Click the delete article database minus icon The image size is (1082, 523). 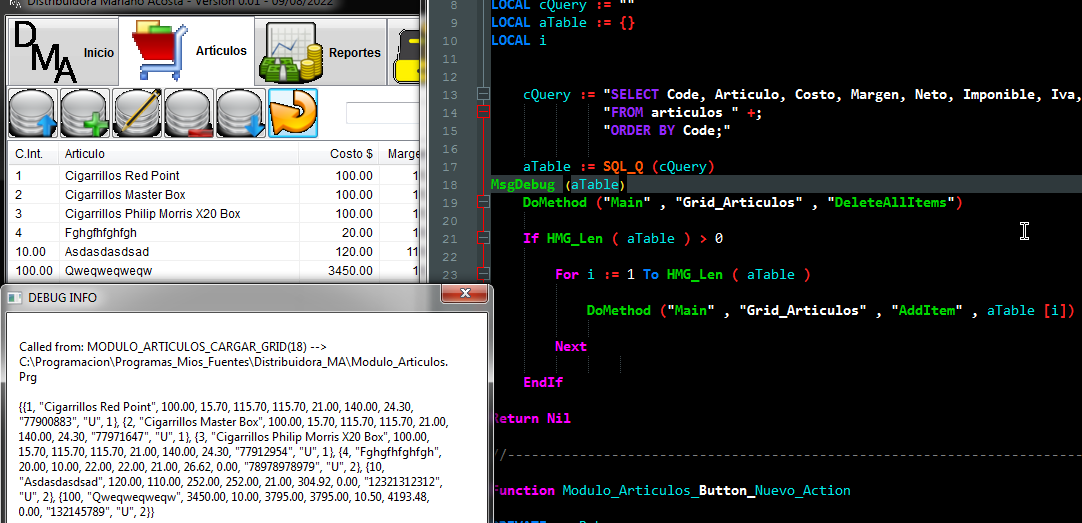[189, 113]
